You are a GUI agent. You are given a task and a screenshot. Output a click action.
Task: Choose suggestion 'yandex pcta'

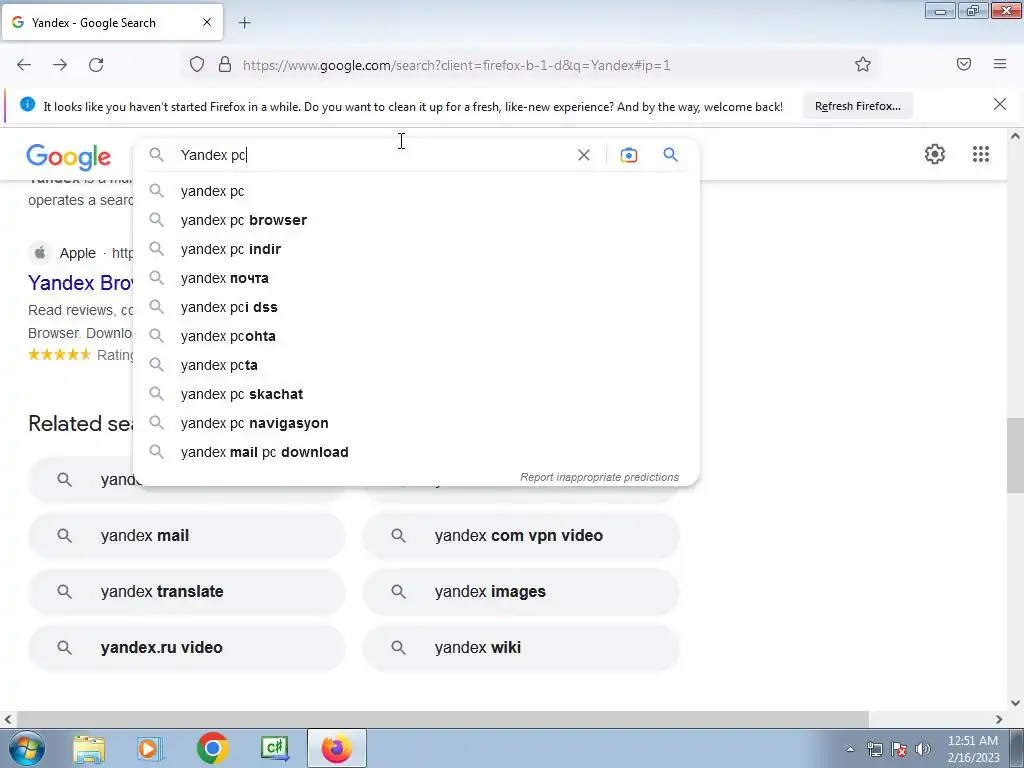(416, 365)
